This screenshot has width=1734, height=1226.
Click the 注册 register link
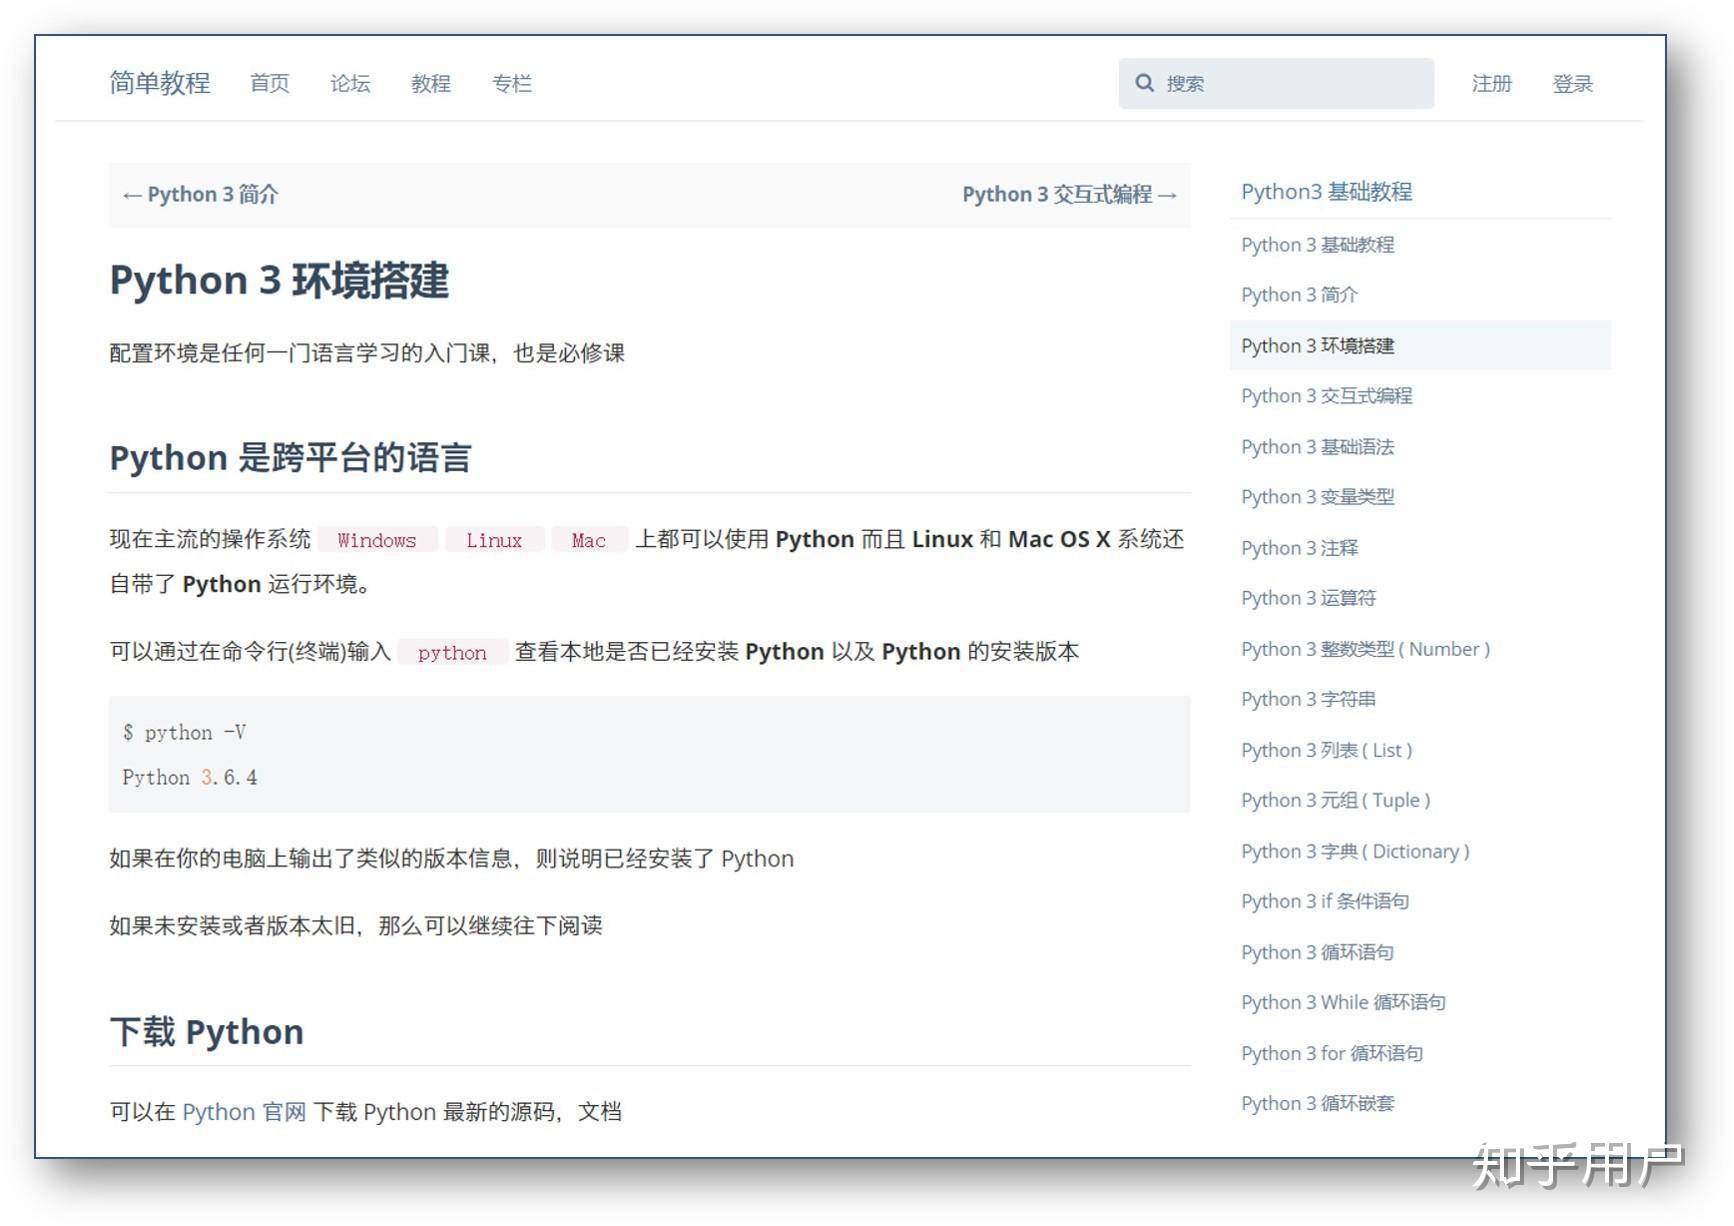point(1491,84)
